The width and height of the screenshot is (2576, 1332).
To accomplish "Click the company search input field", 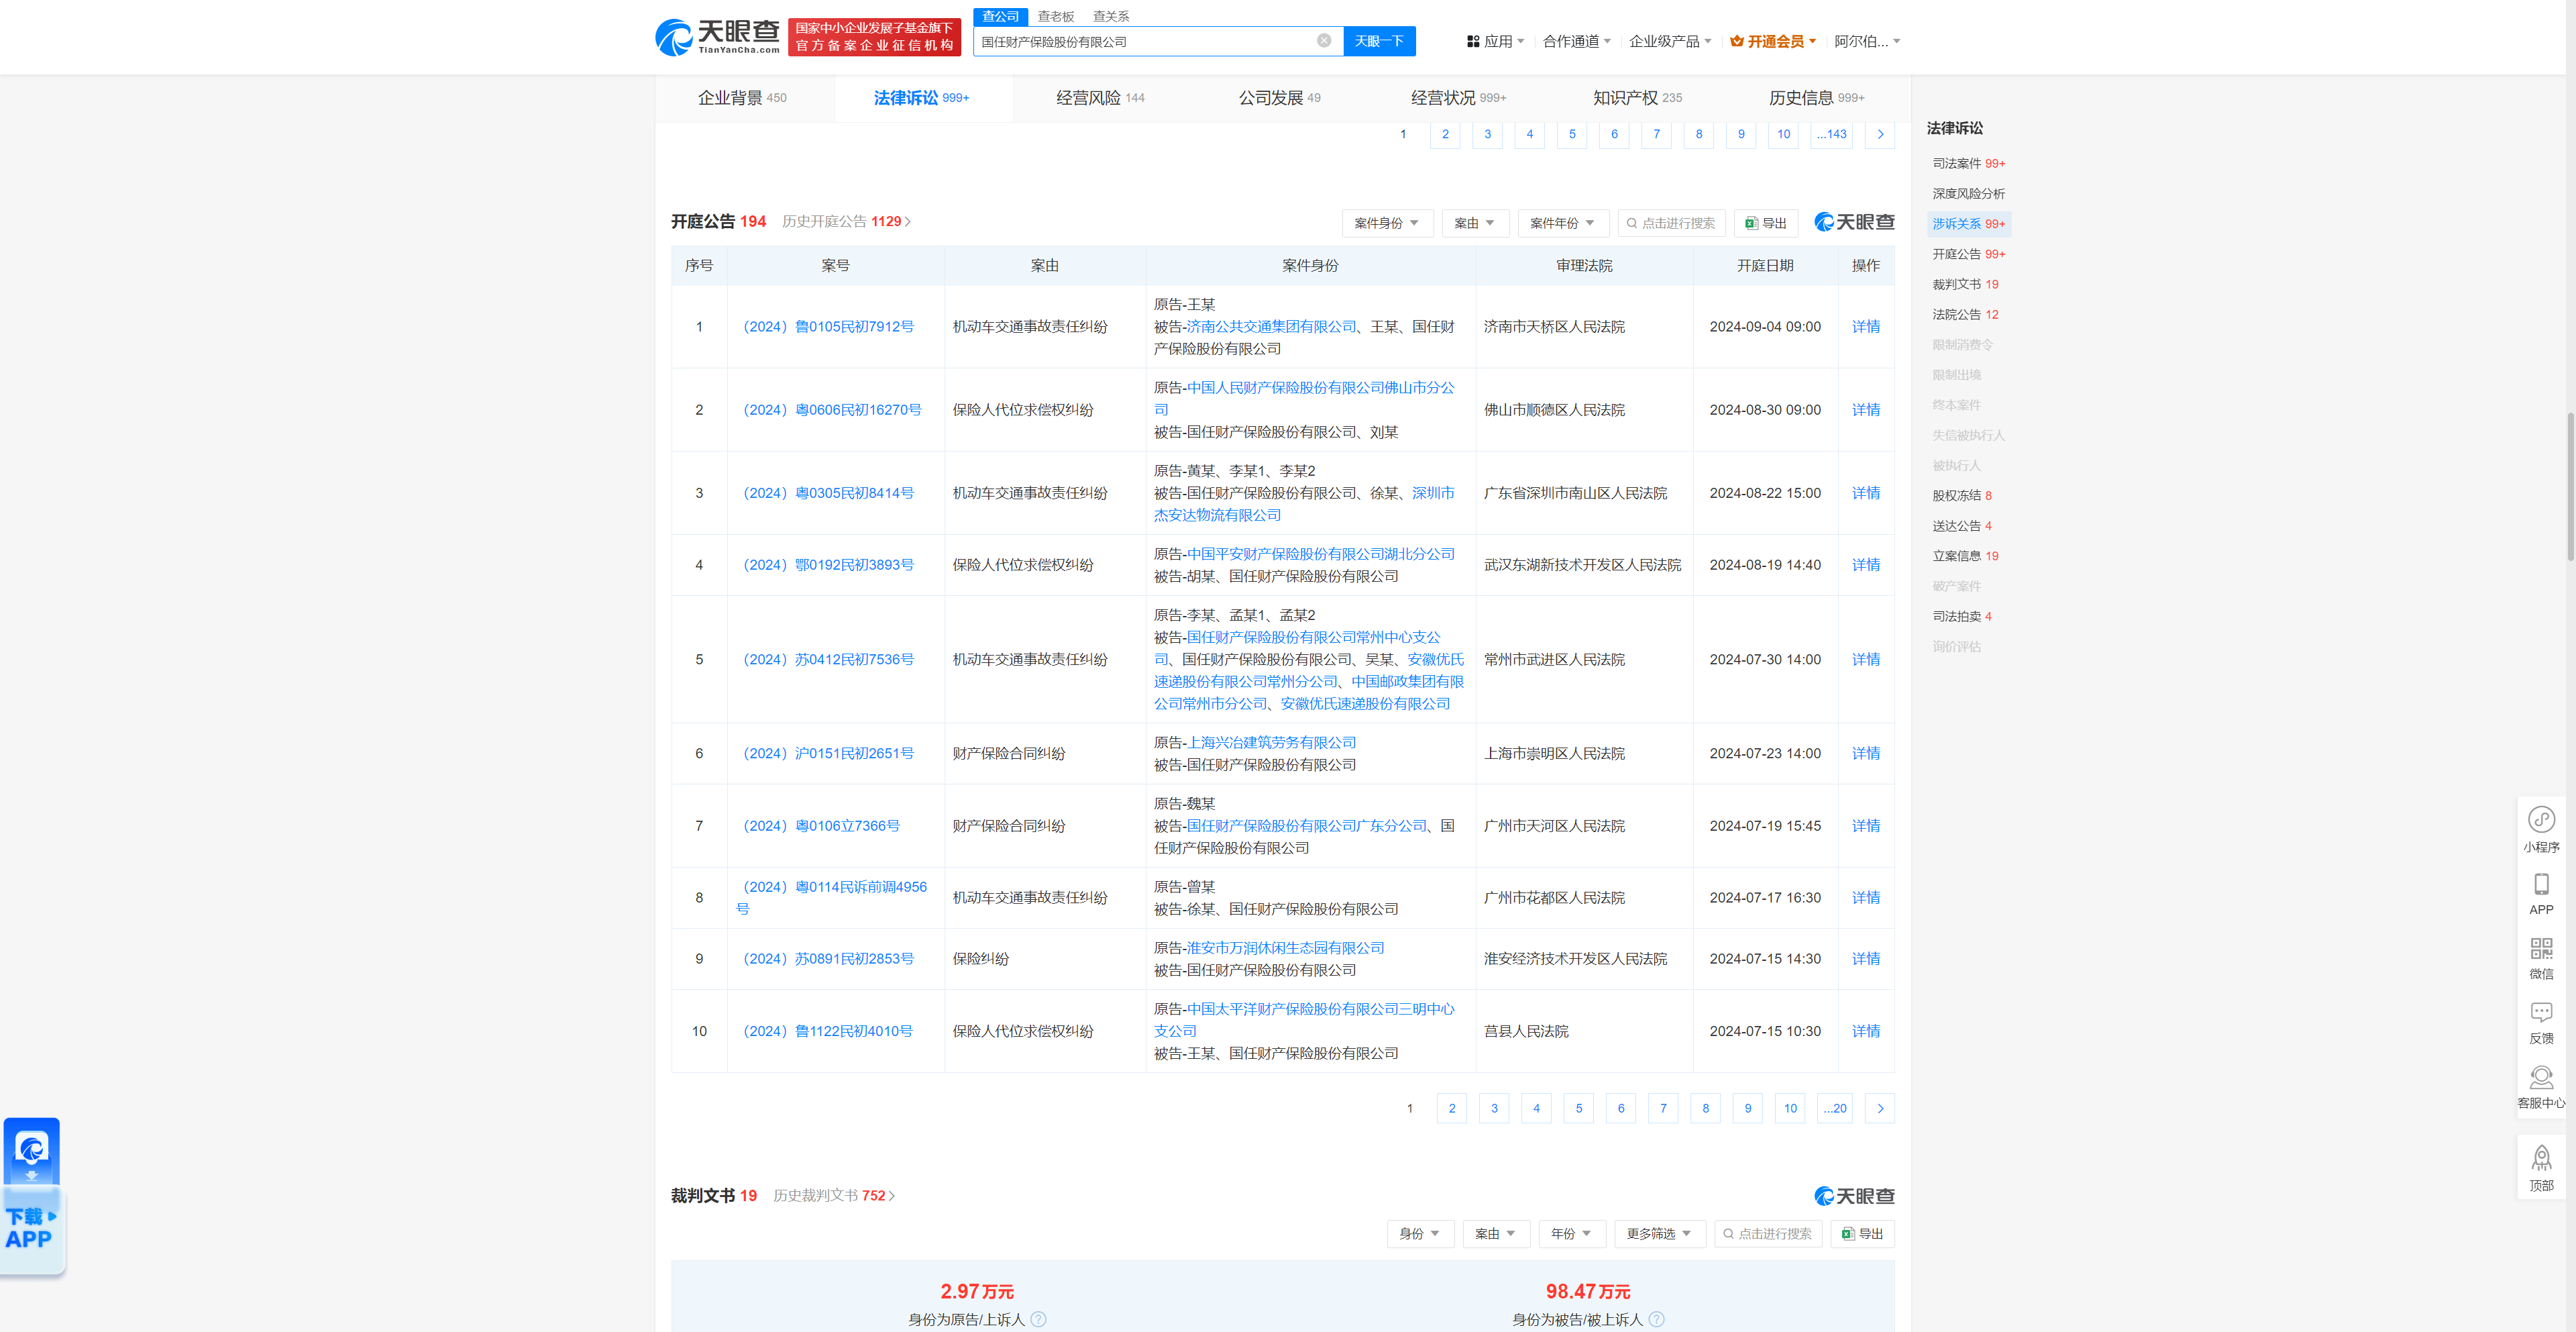I will click(1145, 41).
